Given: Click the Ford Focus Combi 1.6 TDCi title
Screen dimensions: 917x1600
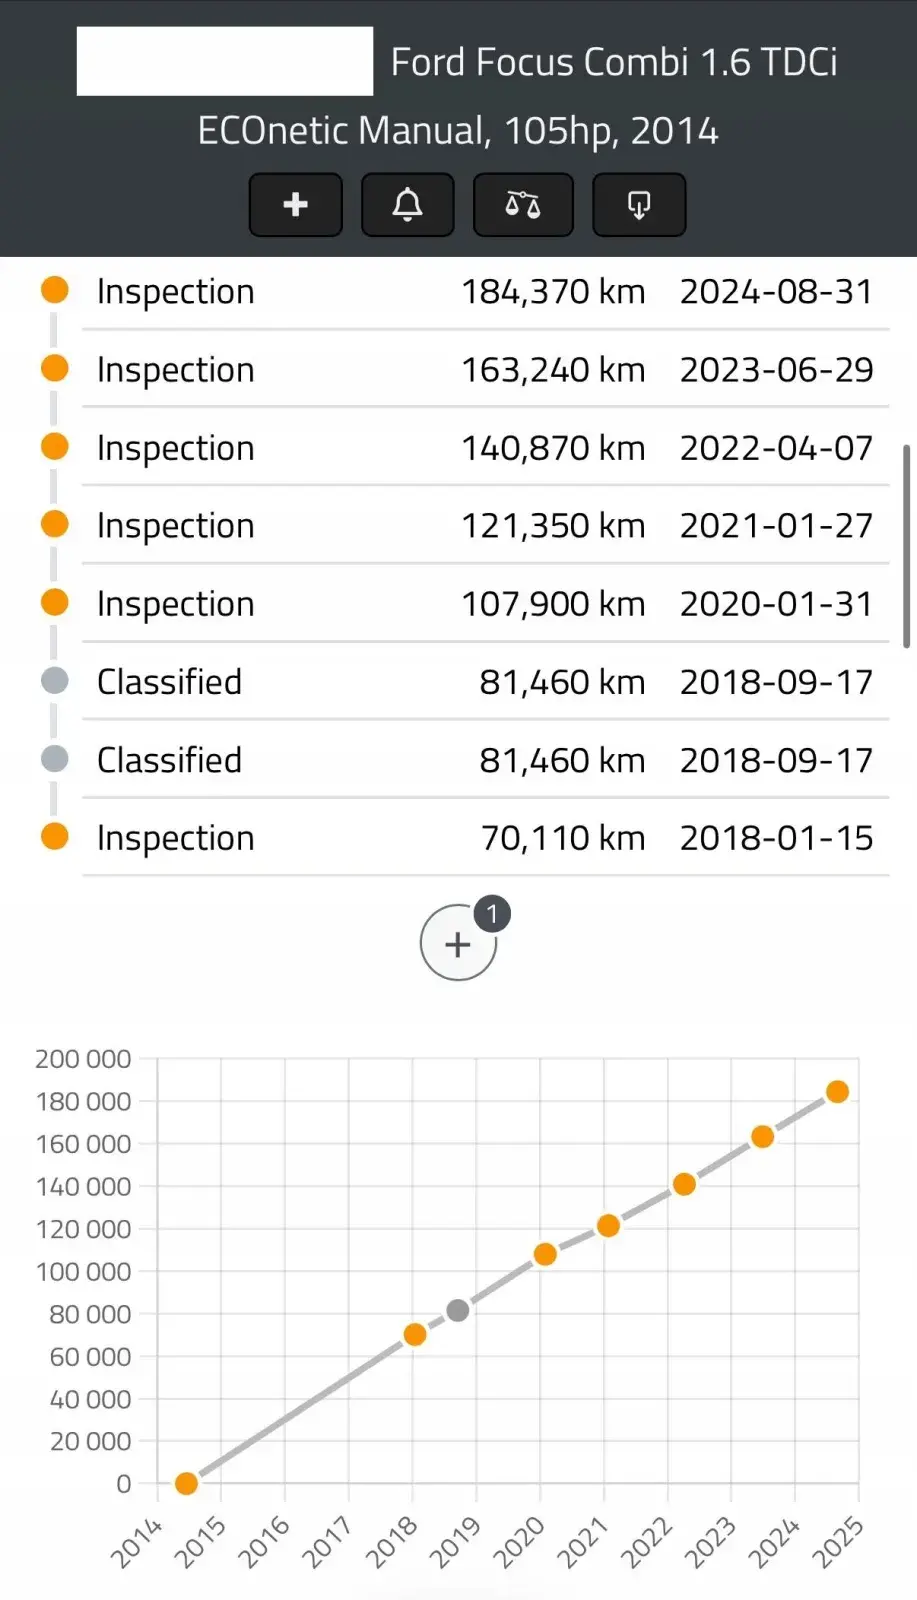Looking at the screenshot, I should pyautogui.click(x=613, y=62).
